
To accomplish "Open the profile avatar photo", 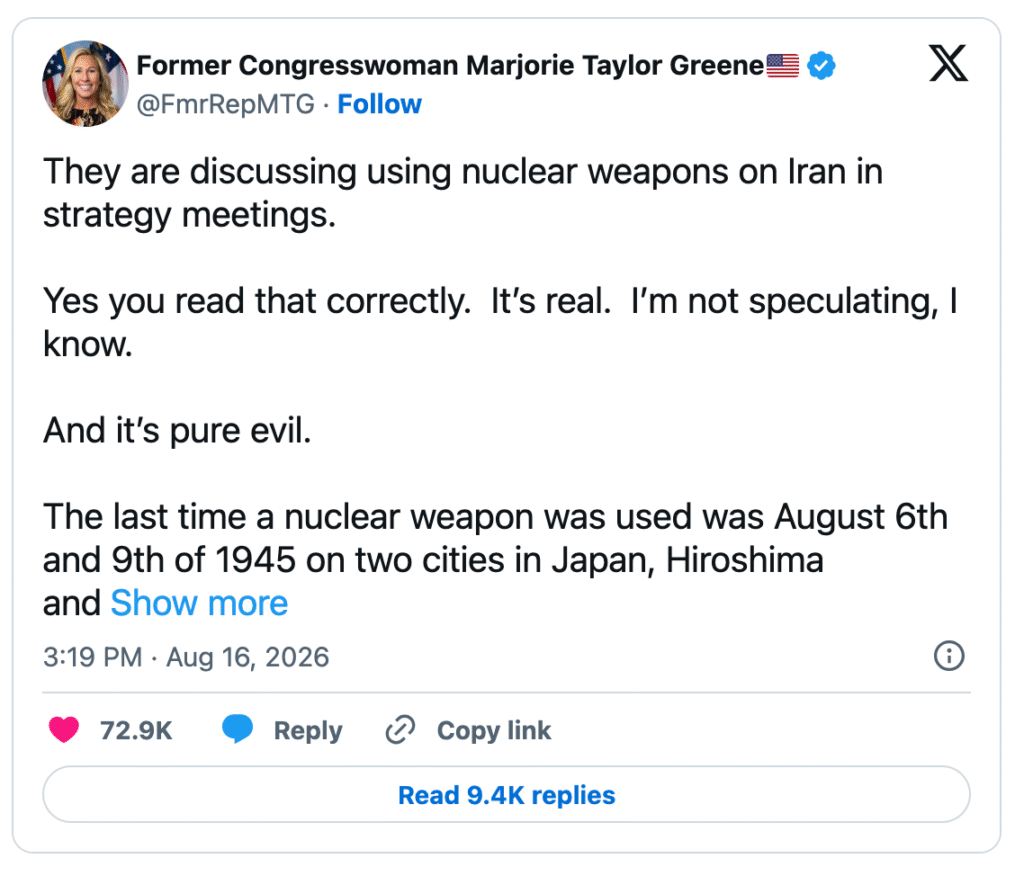I will [x=85, y=84].
